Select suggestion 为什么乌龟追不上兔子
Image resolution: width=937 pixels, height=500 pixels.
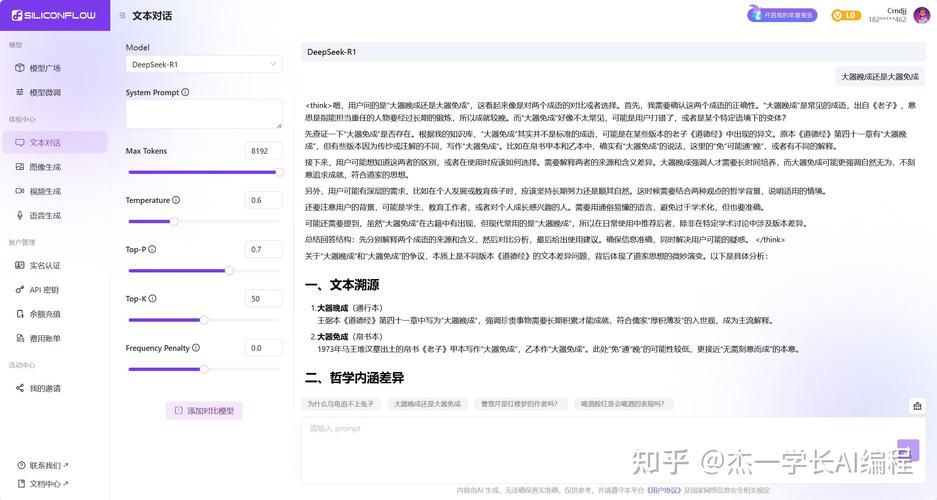[341, 404]
